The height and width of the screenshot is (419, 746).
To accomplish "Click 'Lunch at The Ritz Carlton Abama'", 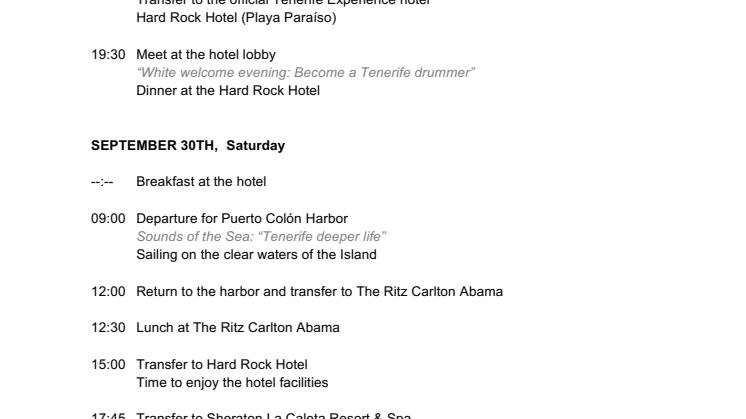I will pos(238,328).
